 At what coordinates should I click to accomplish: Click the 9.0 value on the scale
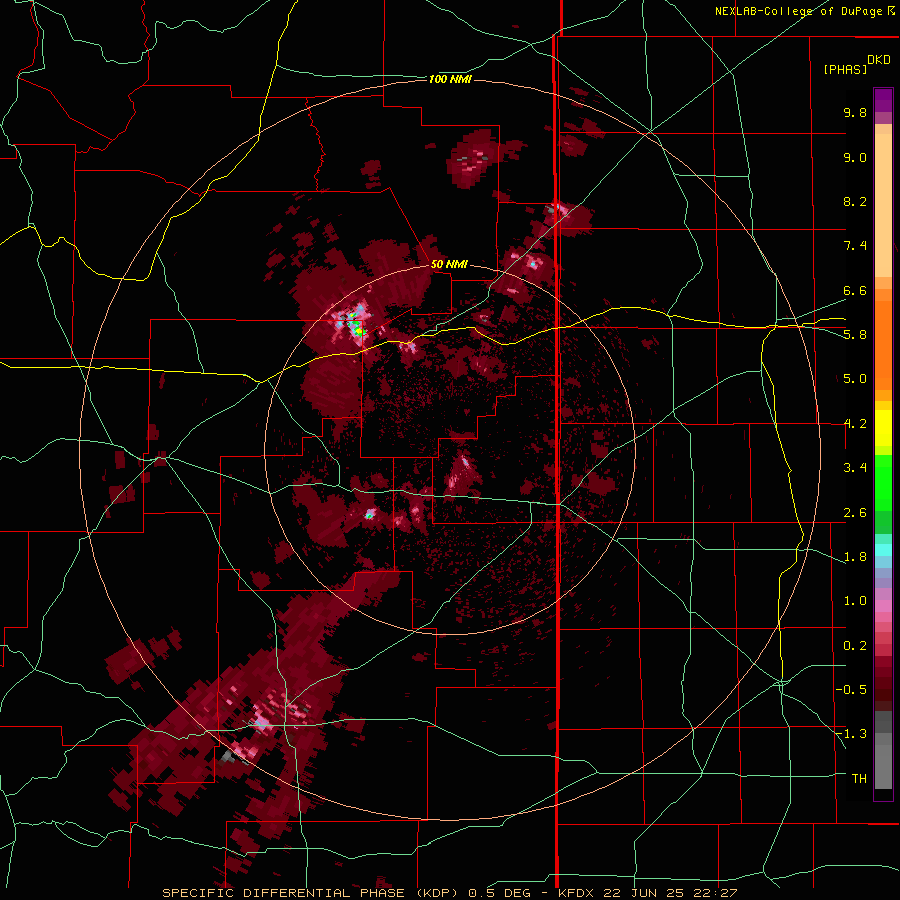(x=855, y=157)
